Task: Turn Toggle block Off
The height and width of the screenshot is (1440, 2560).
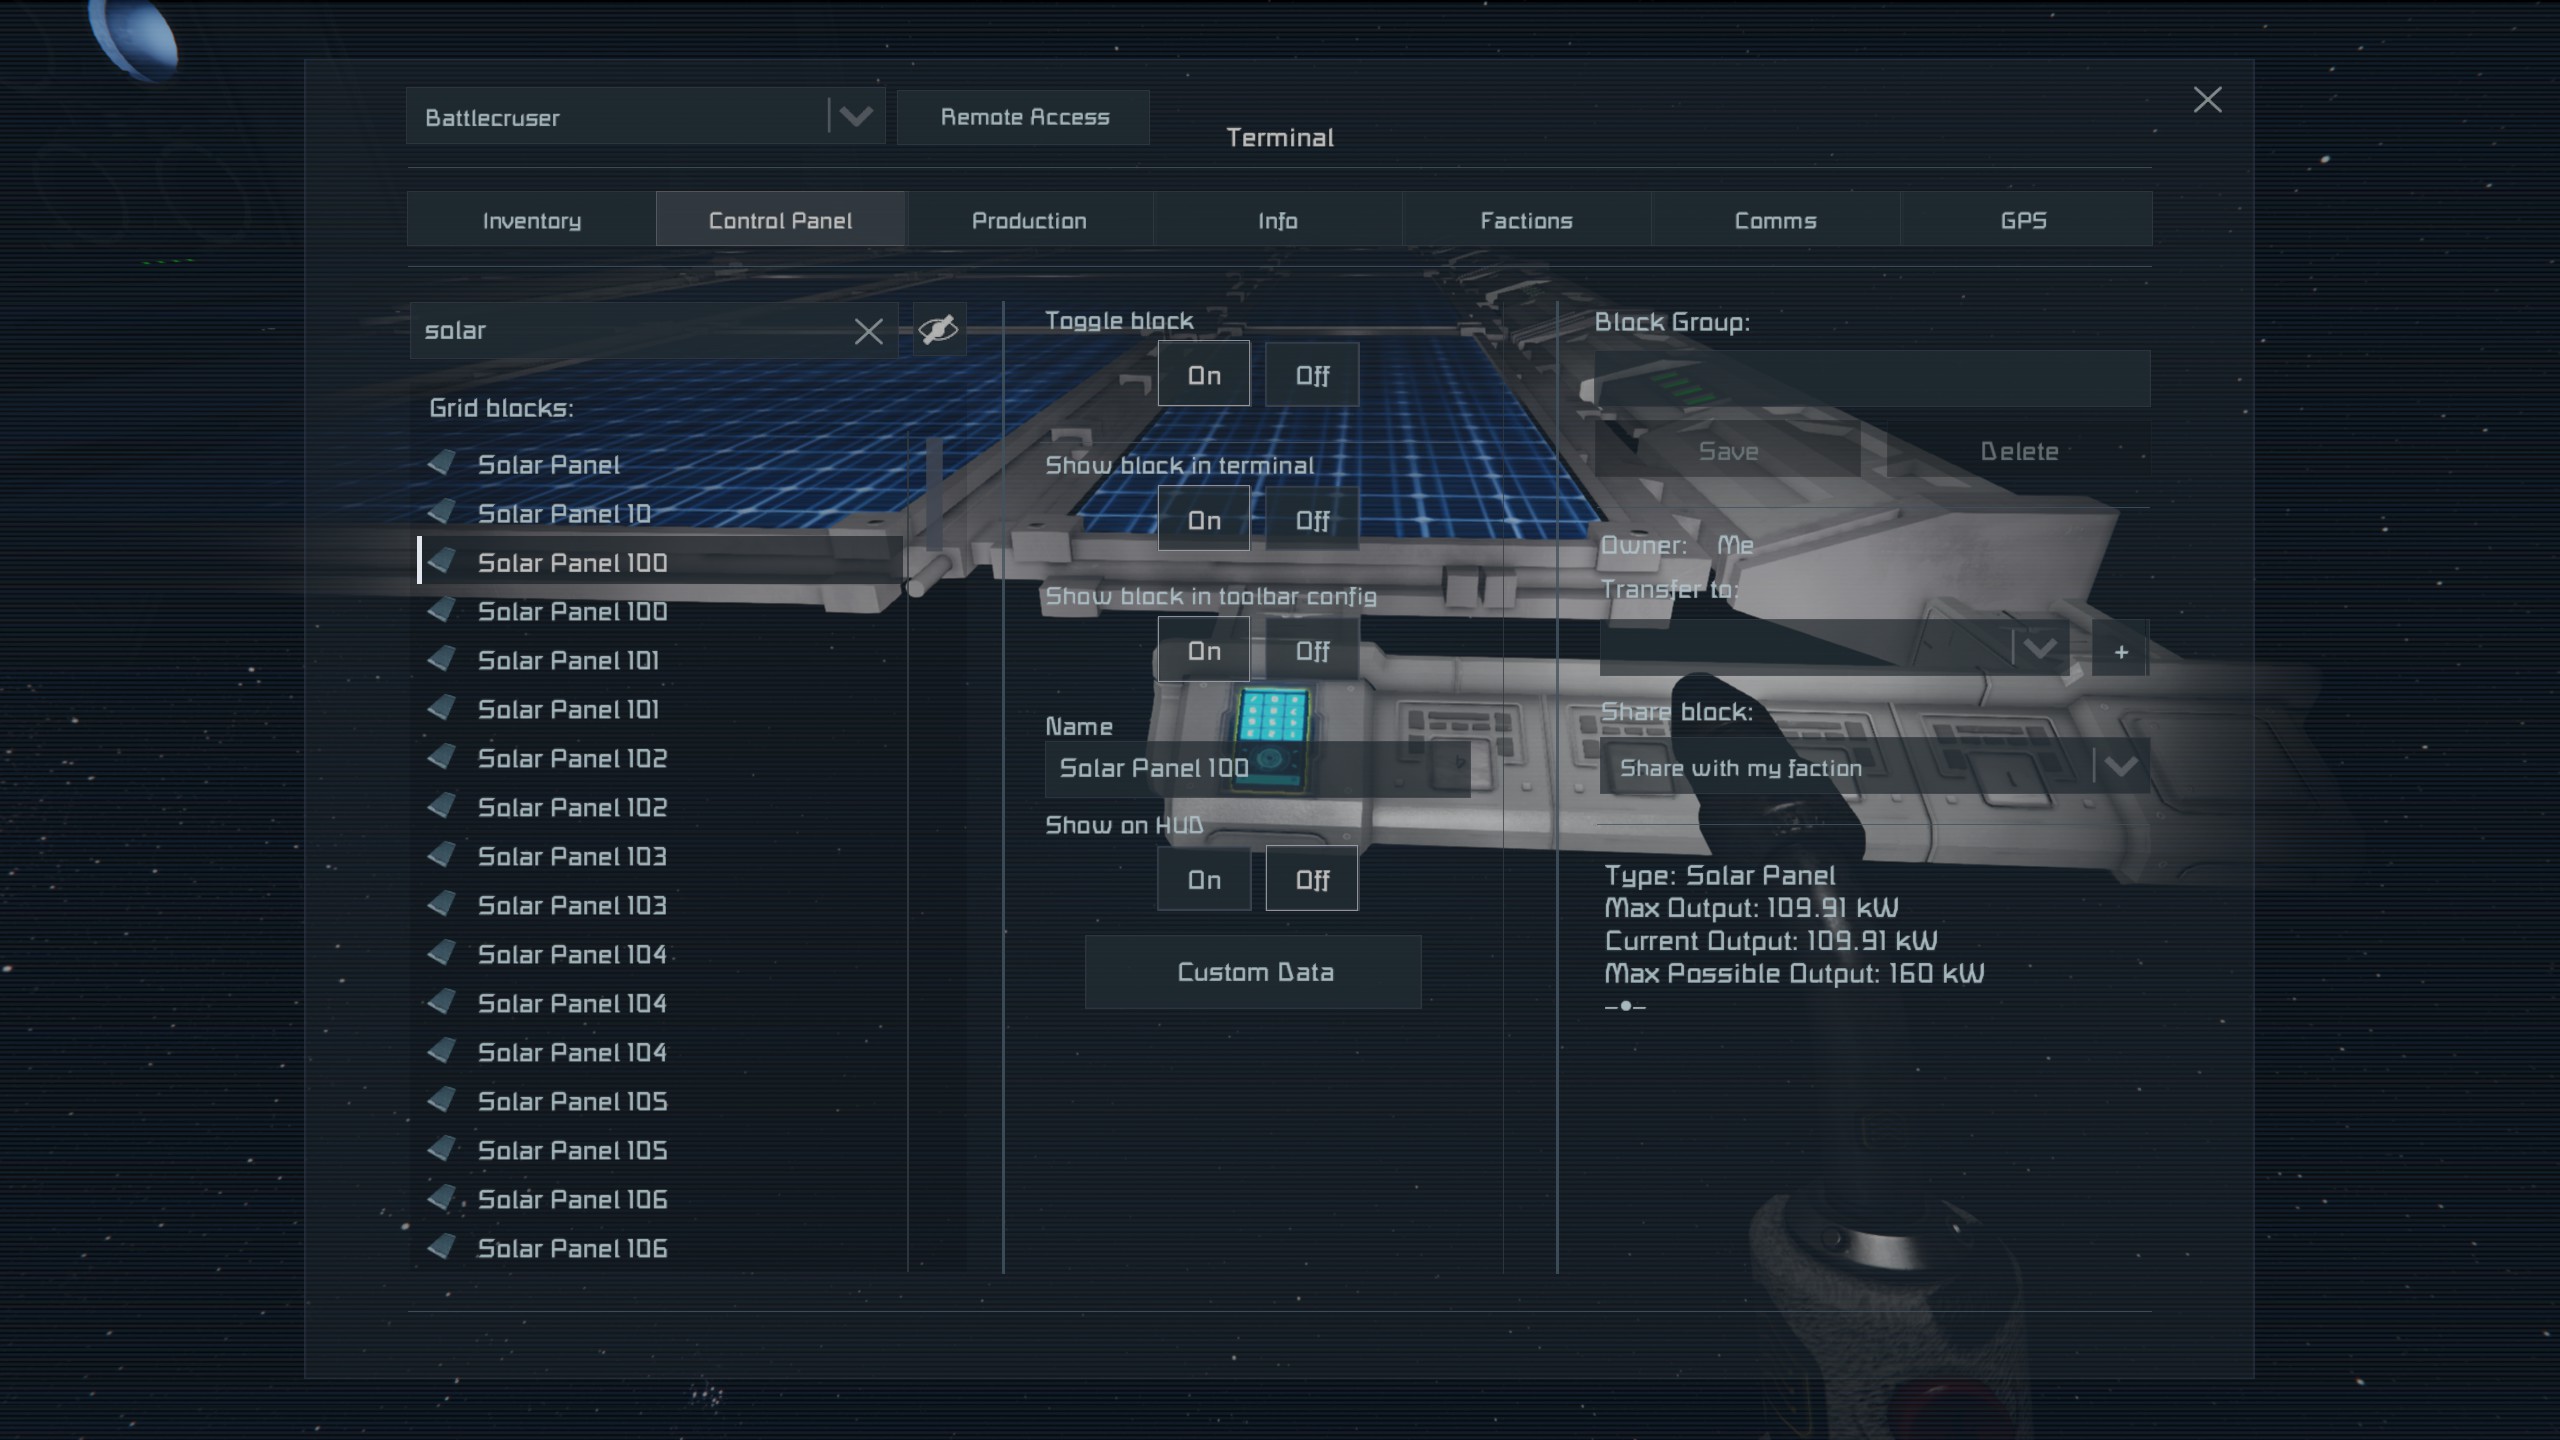Action: pyautogui.click(x=1311, y=375)
